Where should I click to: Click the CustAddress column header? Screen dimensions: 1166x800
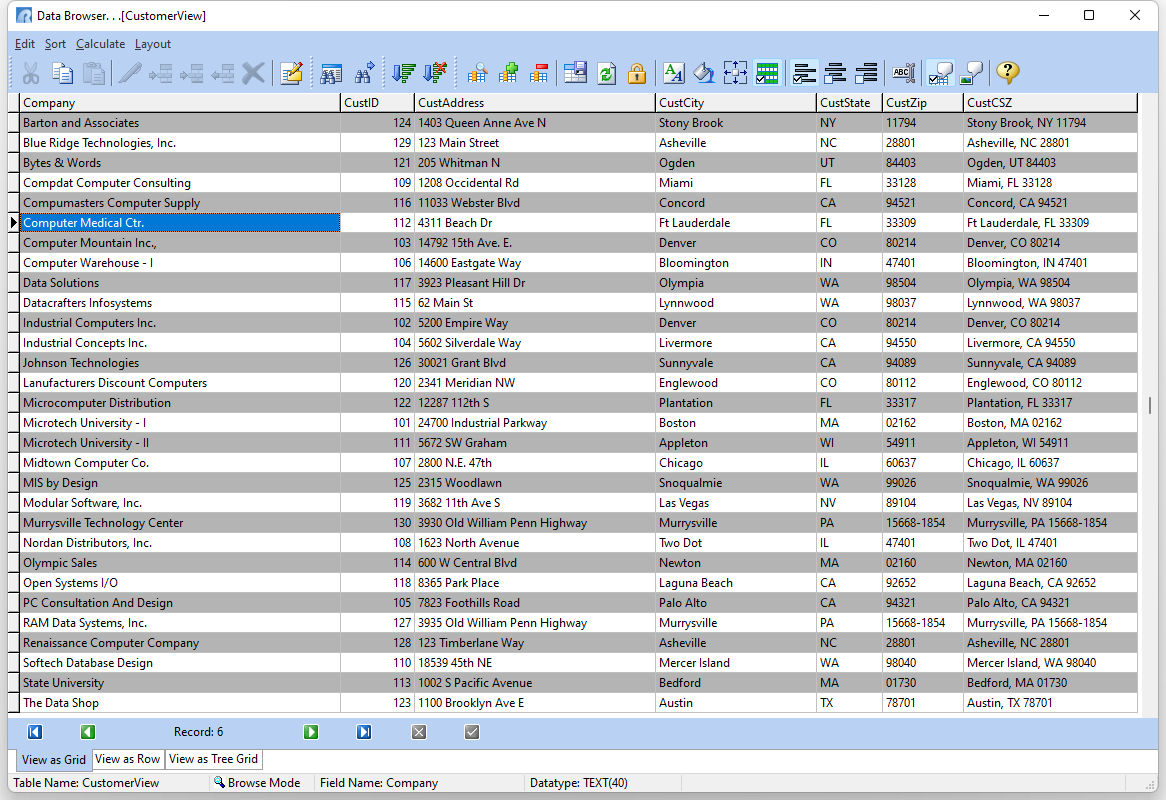coord(535,103)
